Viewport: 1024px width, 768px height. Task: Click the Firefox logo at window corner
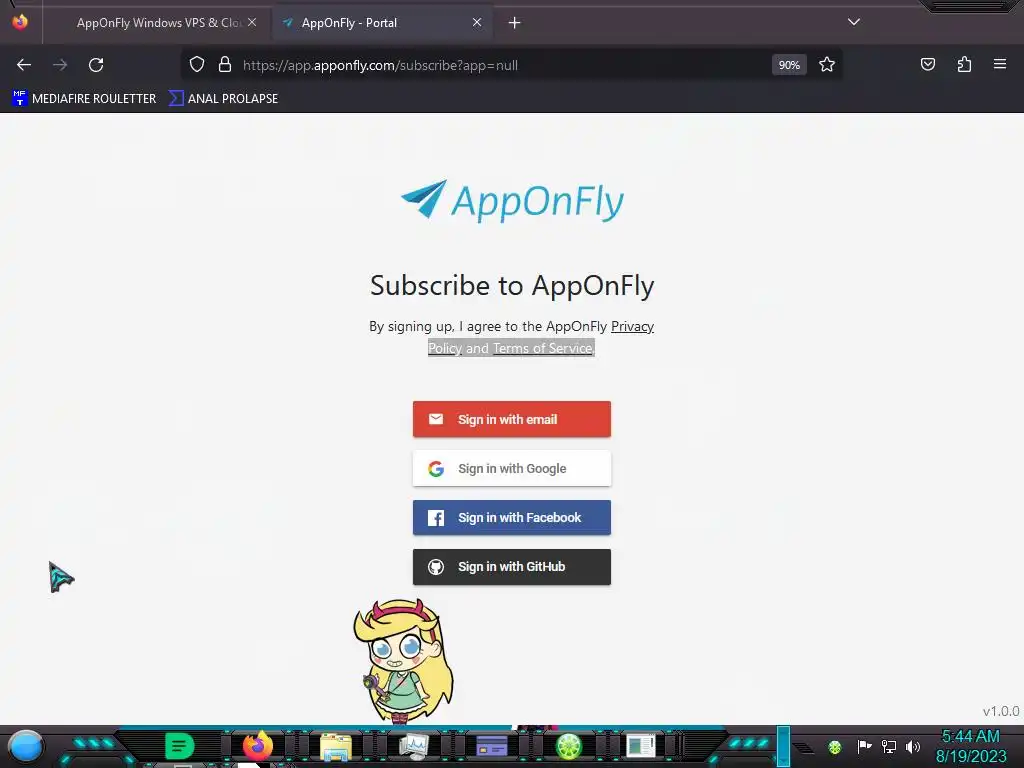coord(20,22)
